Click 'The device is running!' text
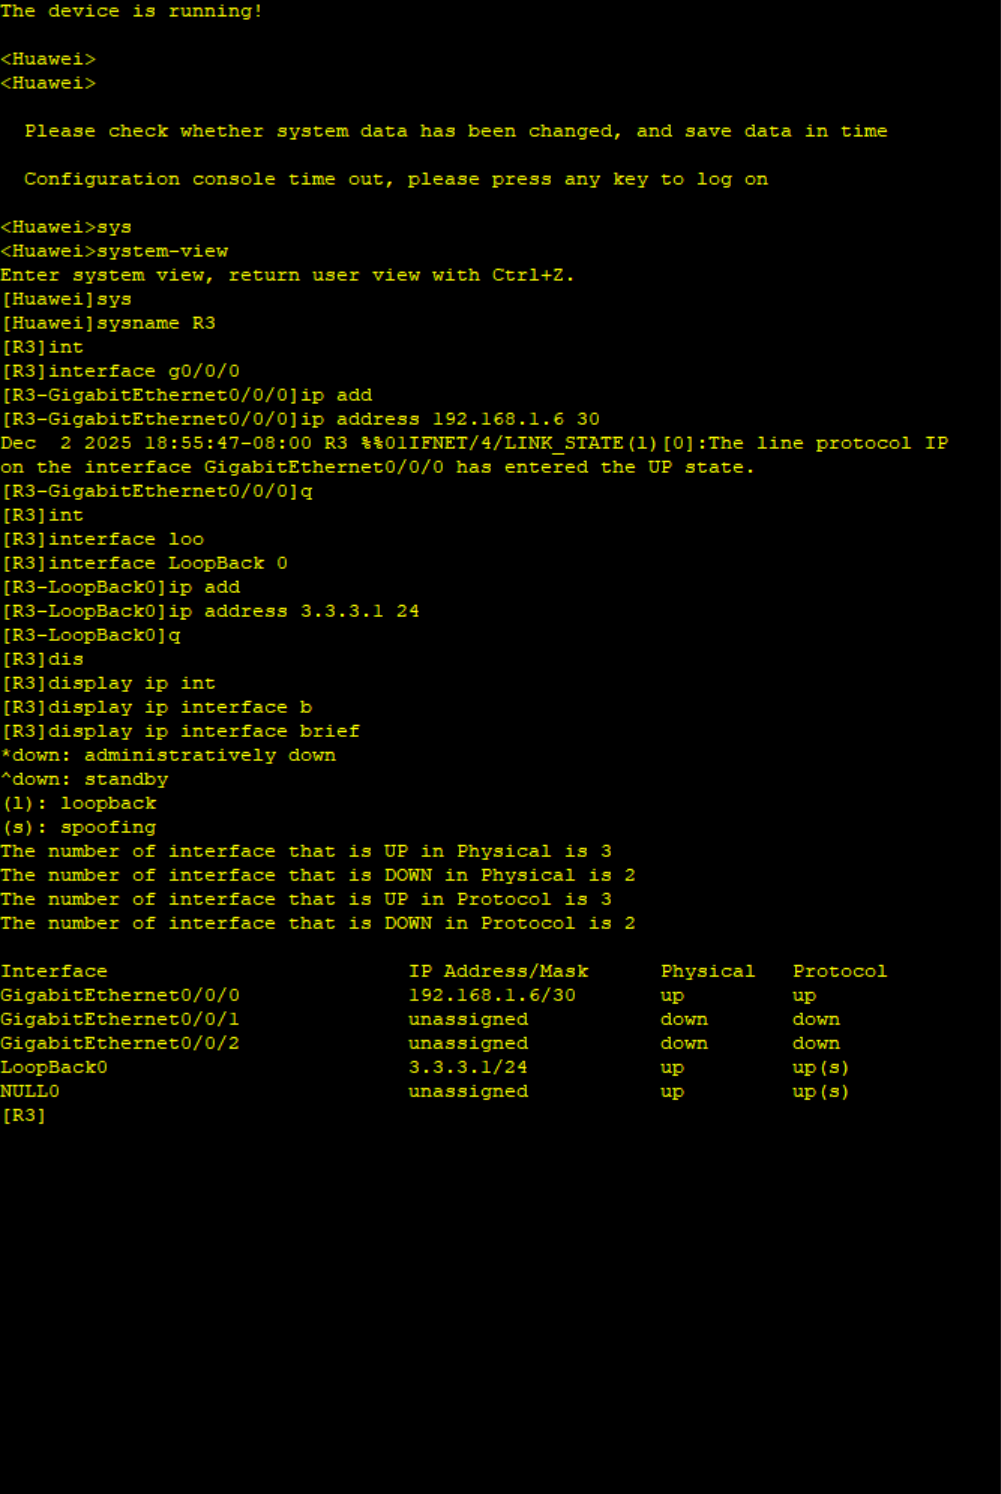The width and height of the screenshot is (1001, 1494). click(x=131, y=11)
